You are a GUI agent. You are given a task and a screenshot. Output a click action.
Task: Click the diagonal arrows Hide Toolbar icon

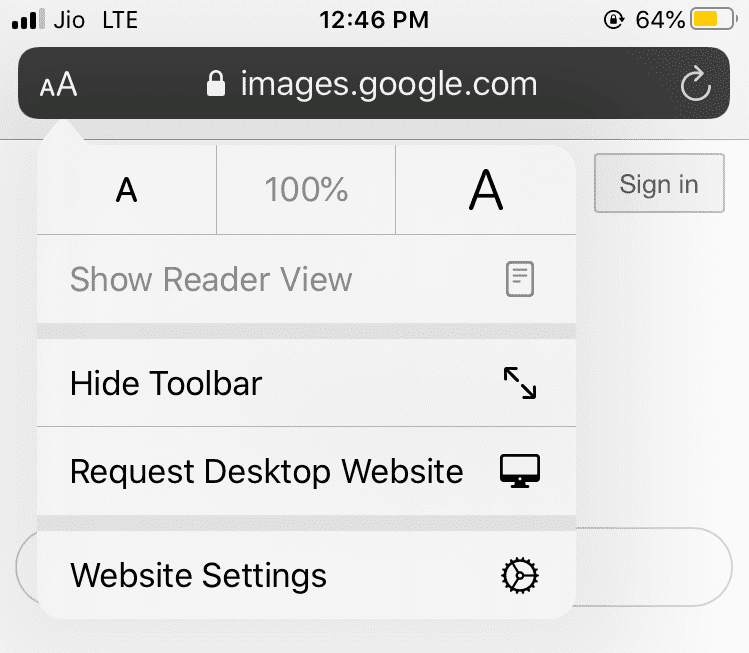(519, 383)
